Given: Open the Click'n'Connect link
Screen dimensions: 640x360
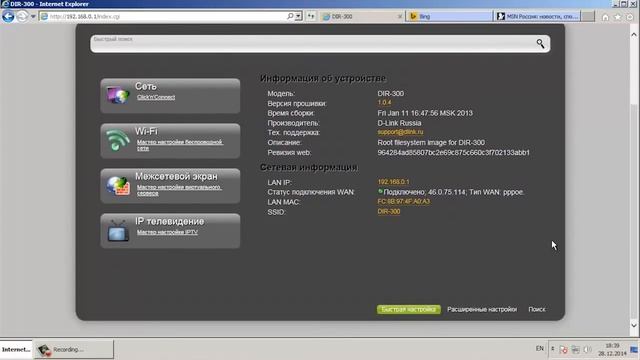Looking at the screenshot, I should (156, 97).
